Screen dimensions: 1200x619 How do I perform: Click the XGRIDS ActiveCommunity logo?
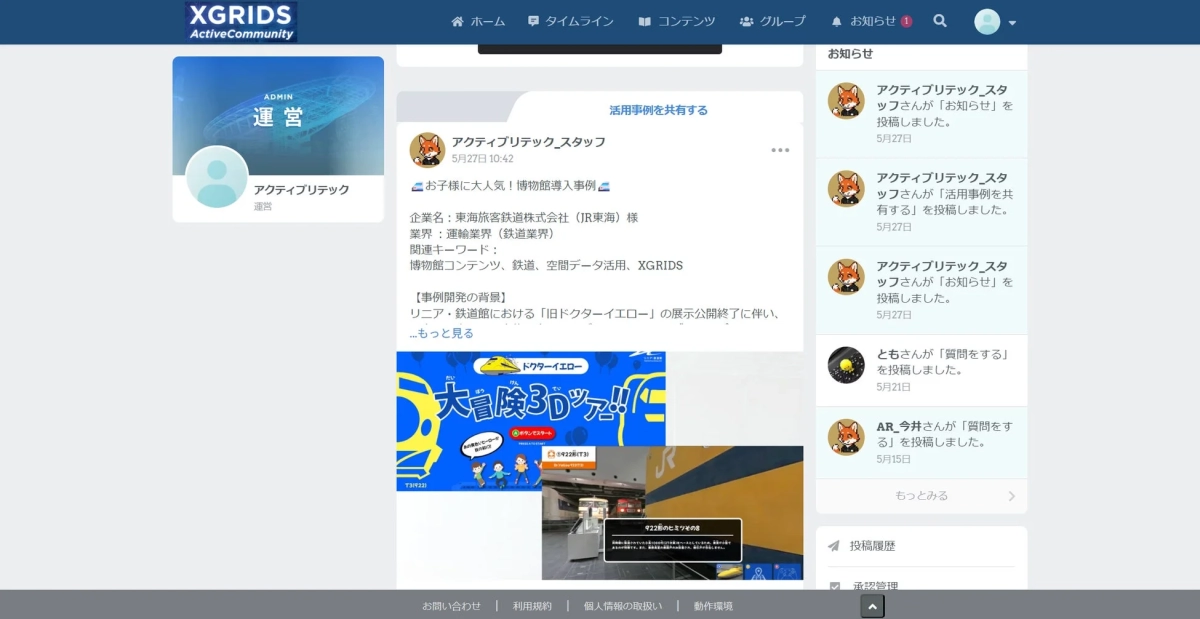(241, 21)
